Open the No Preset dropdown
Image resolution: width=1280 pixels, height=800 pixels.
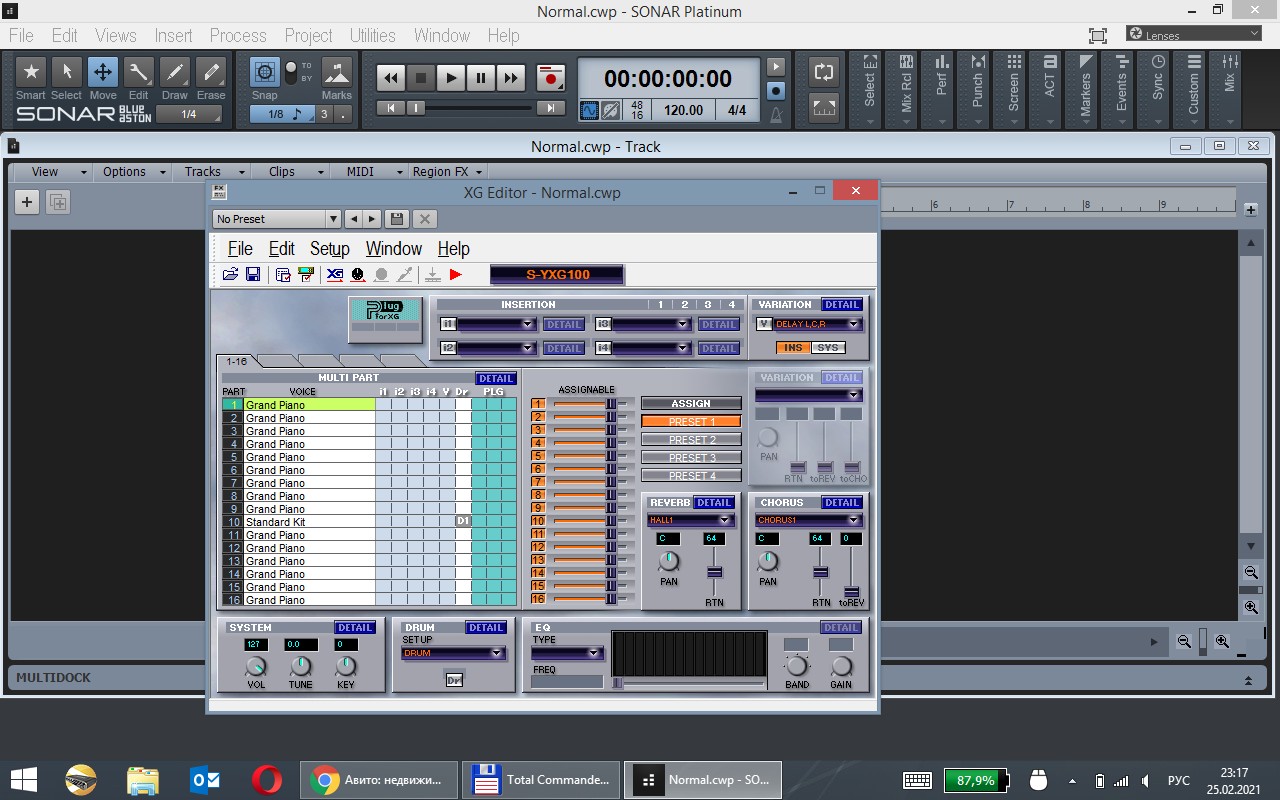(x=277, y=219)
